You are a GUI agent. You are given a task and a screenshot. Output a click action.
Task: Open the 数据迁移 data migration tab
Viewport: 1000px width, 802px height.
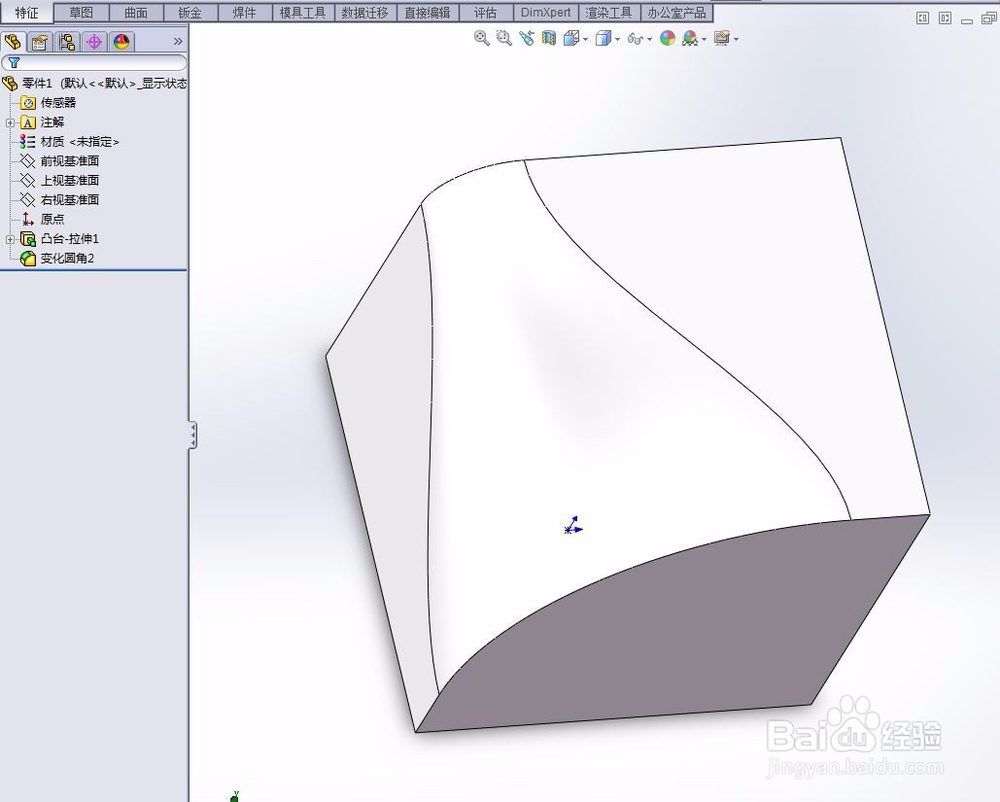(x=365, y=12)
